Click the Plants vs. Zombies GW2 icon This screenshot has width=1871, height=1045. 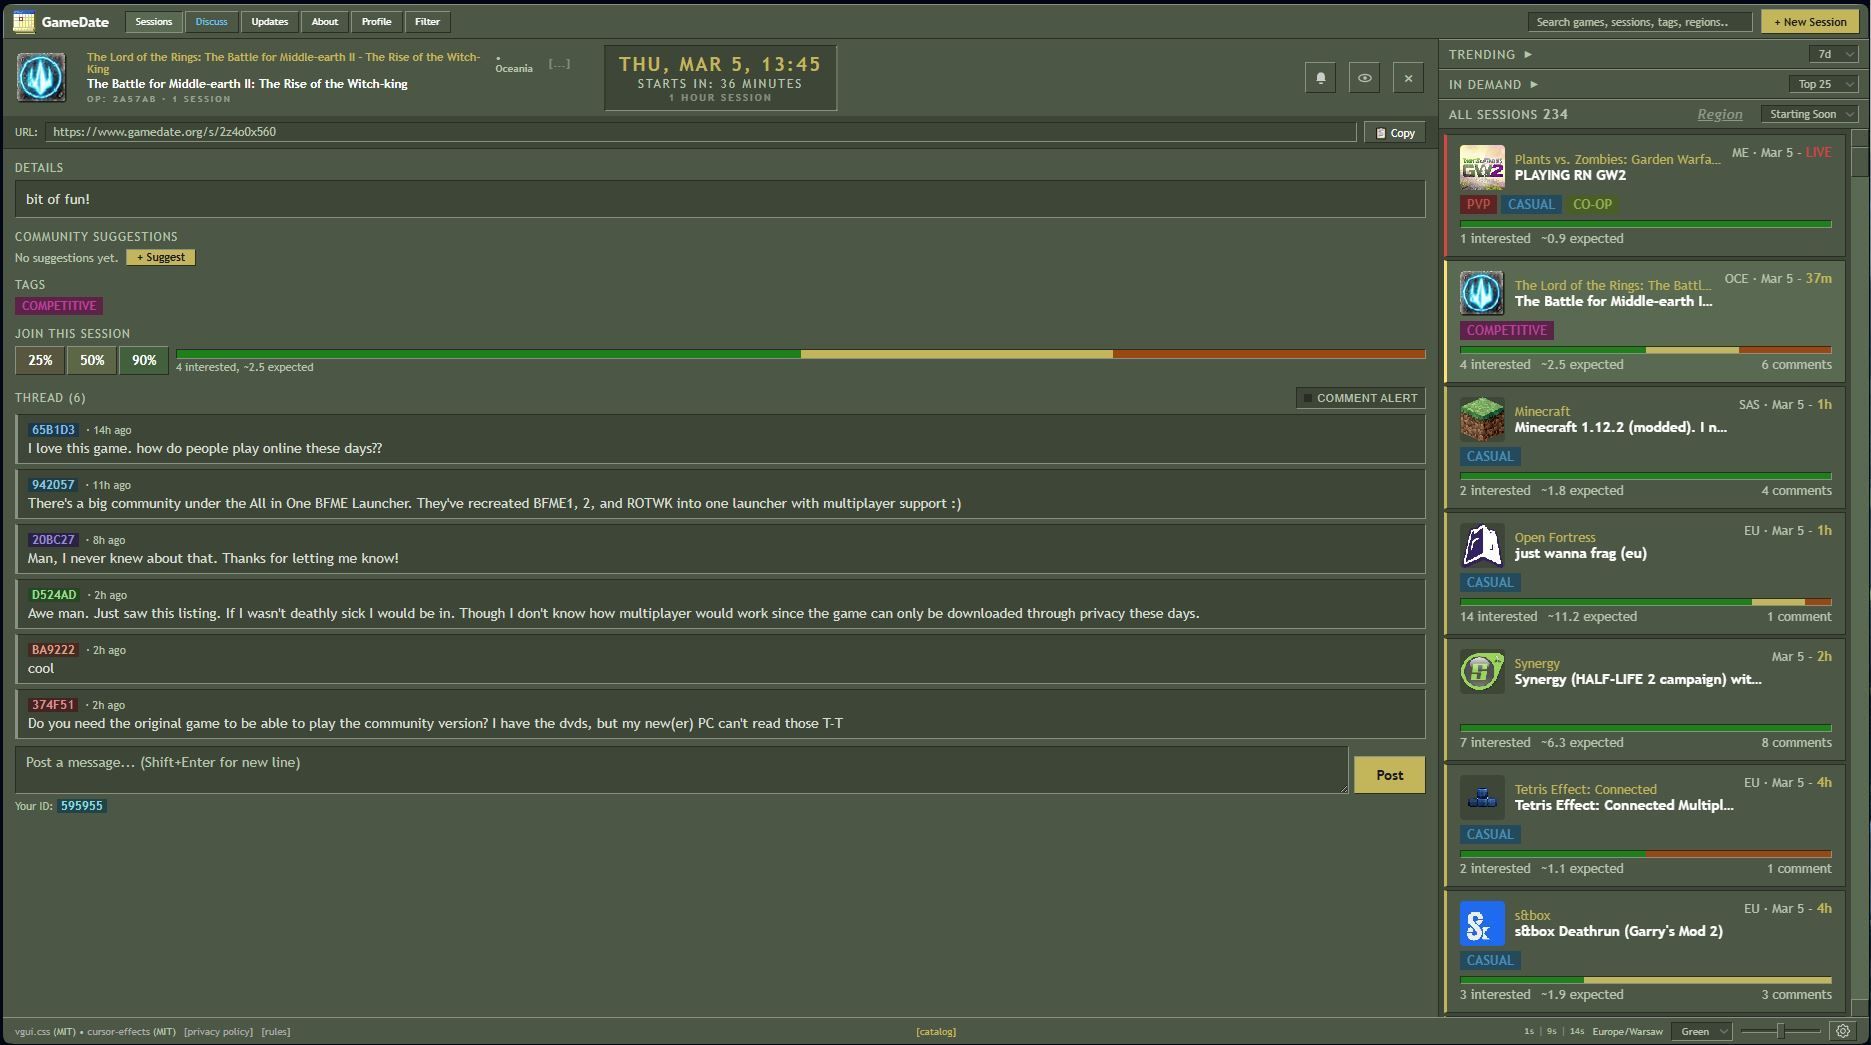(x=1481, y=168)
